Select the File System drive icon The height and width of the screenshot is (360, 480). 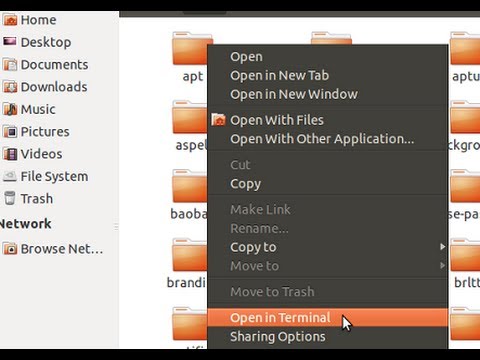point(10,176)
